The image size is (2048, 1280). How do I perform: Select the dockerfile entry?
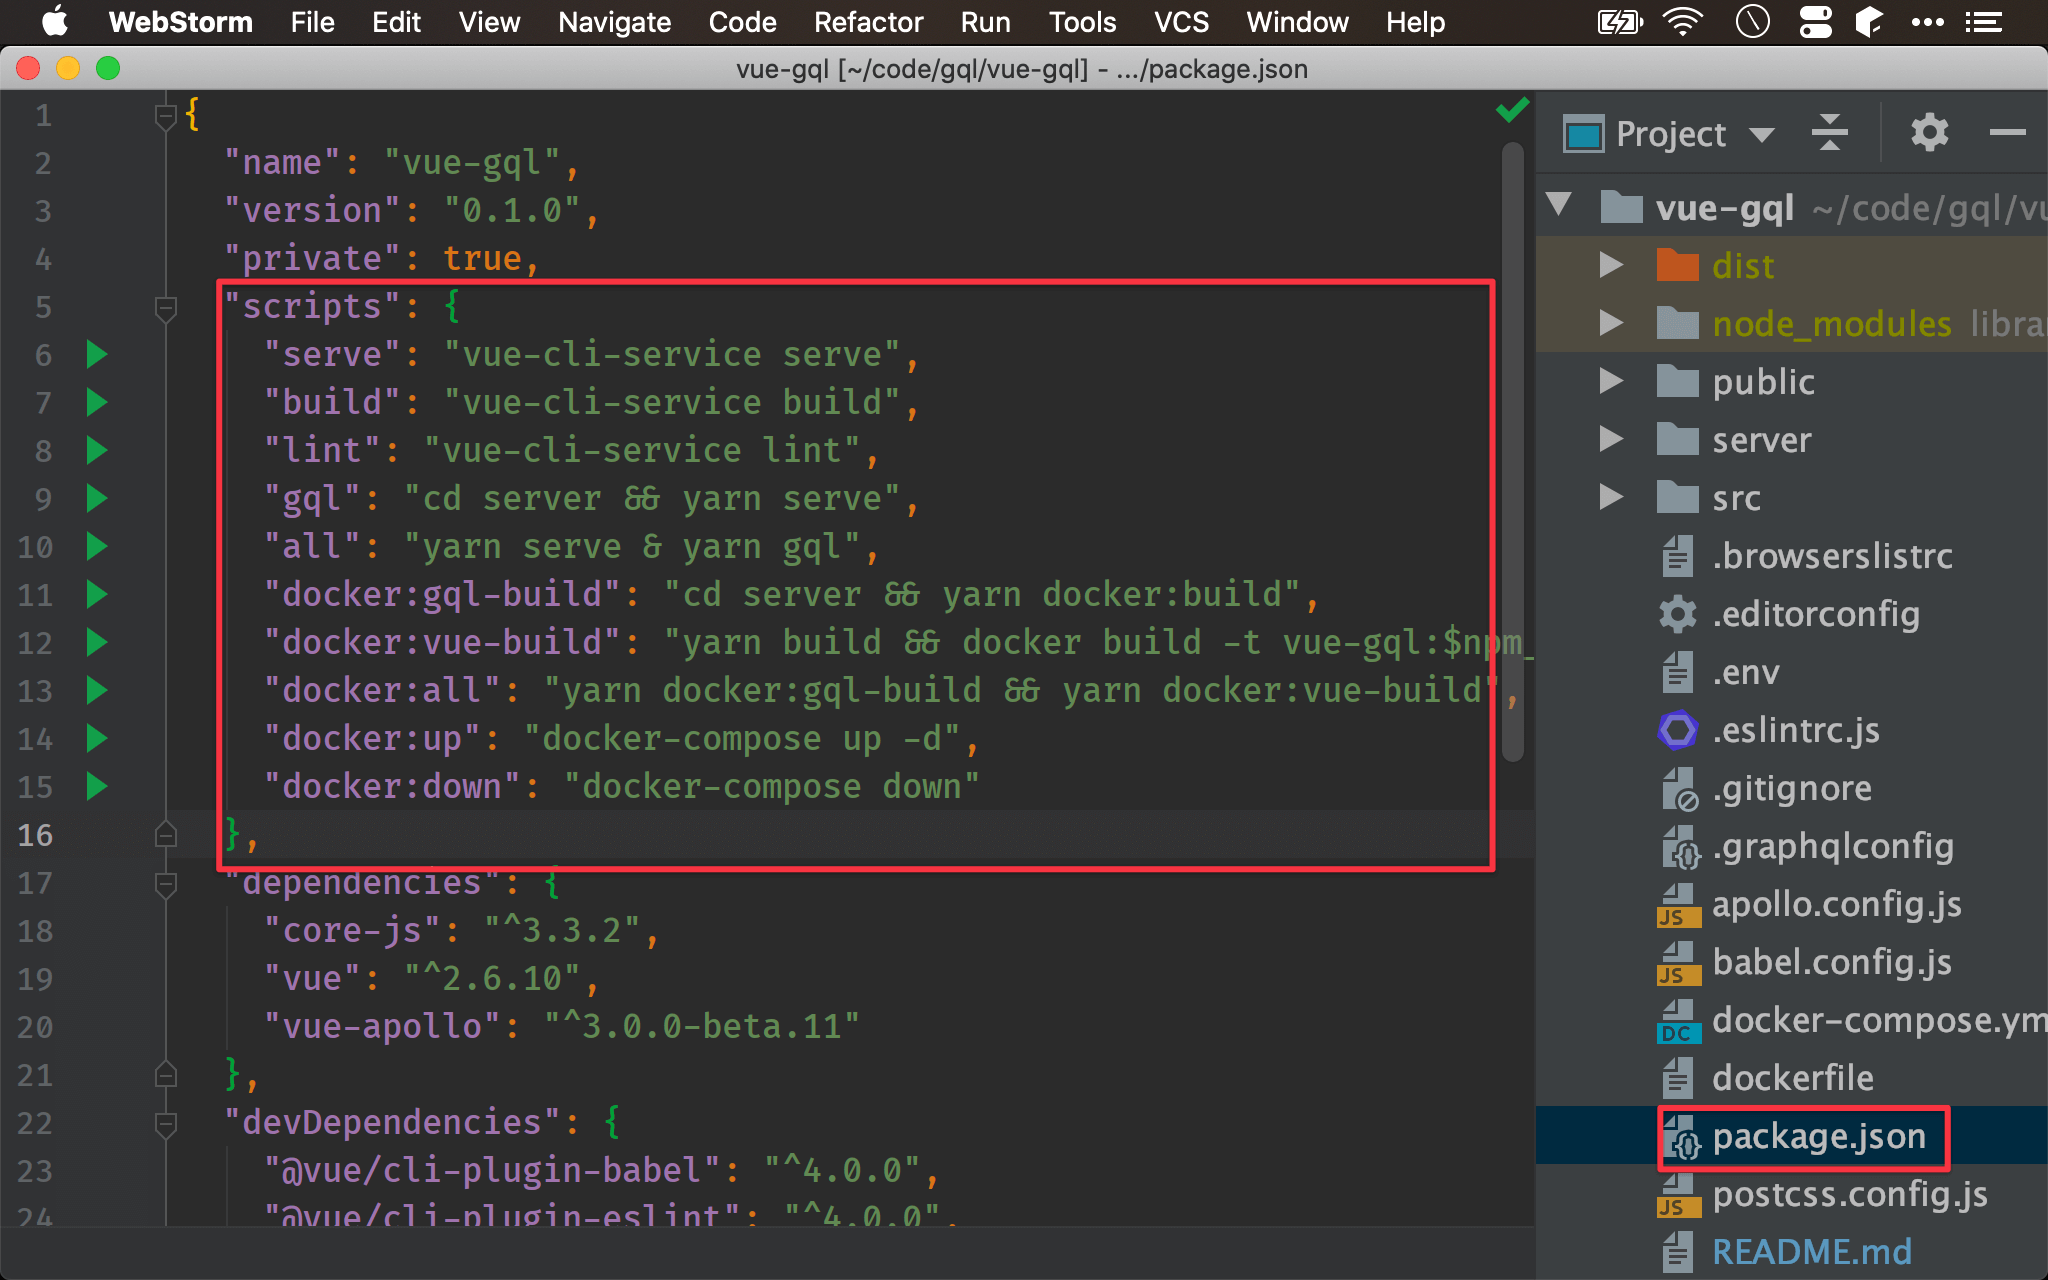click(x=1793, y=1077)
